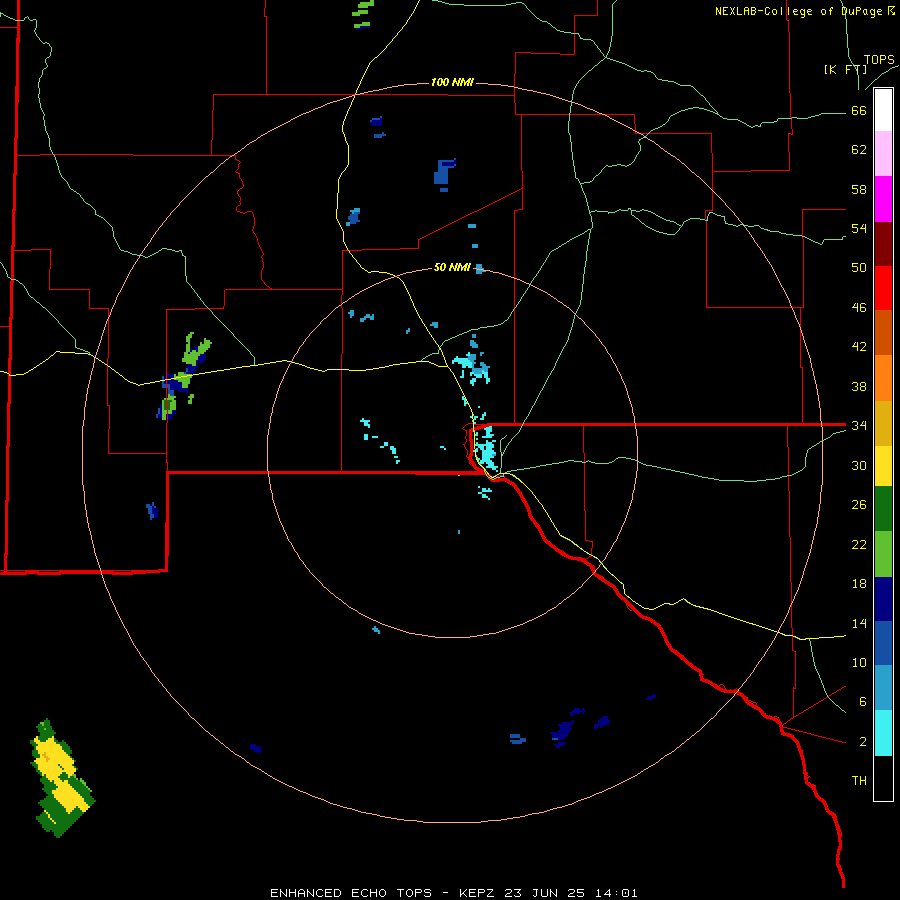Click the large cyan echo at the radar center
The width and height of the screenshot is (900, 900).
pyautogui.click(x=487, y=449)
